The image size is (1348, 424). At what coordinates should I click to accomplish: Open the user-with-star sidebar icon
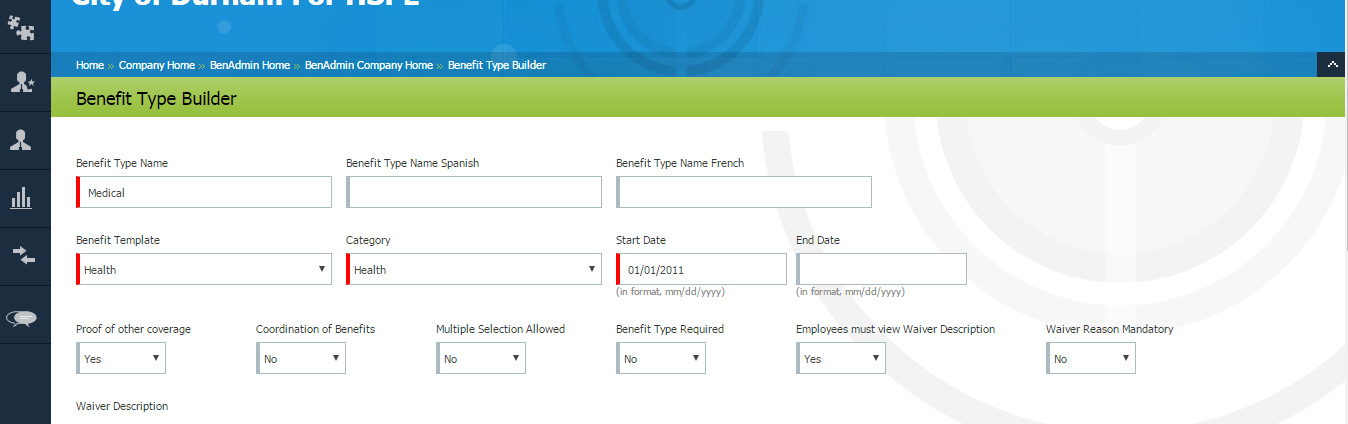(22, 83)
